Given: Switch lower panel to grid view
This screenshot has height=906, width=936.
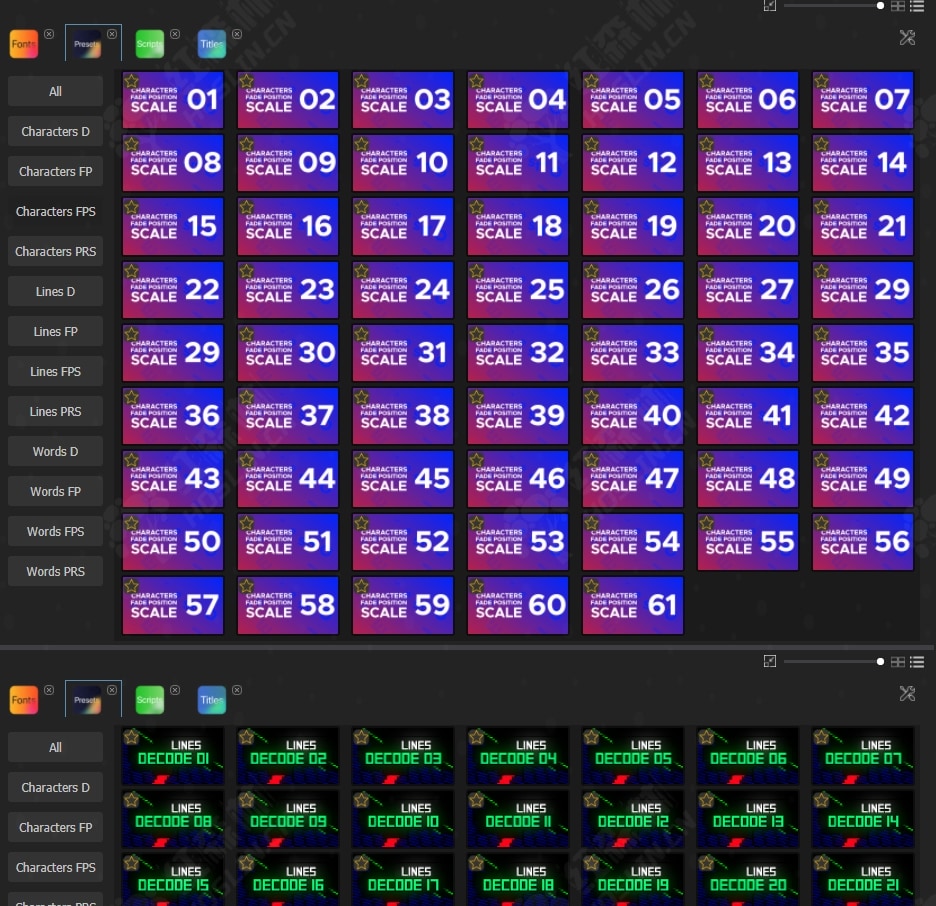Looking at the screenshot, I should pyautogui.click(x=898, y=662).
